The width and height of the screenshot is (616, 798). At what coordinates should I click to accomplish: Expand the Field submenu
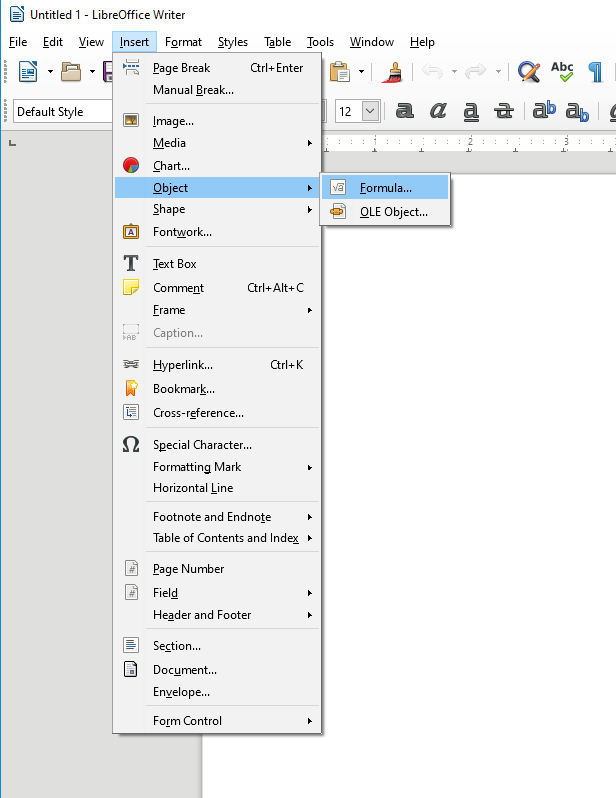pyautogui.click(x=217, y=593)
